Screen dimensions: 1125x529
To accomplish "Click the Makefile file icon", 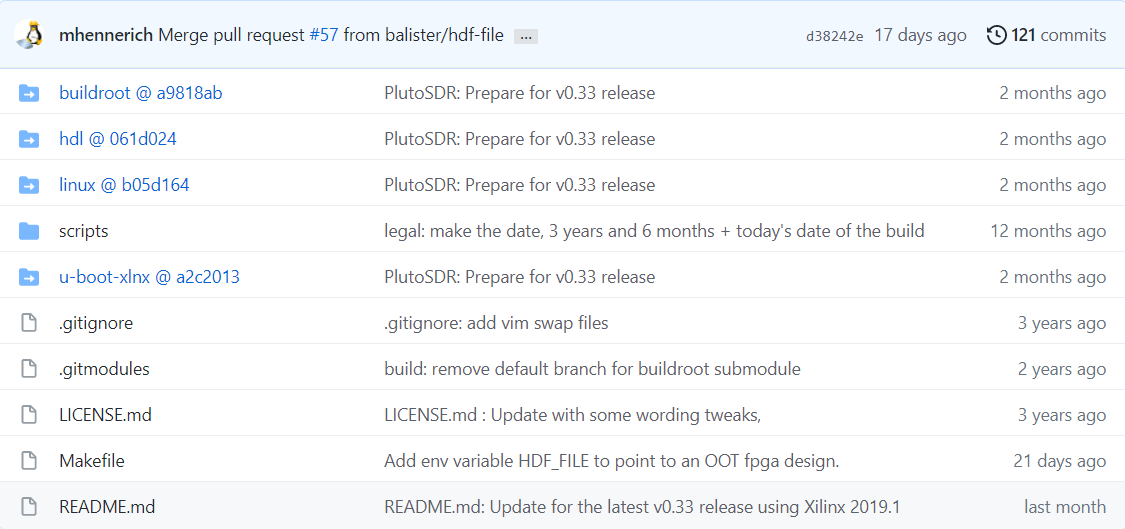I will click(x=29, y=461).
